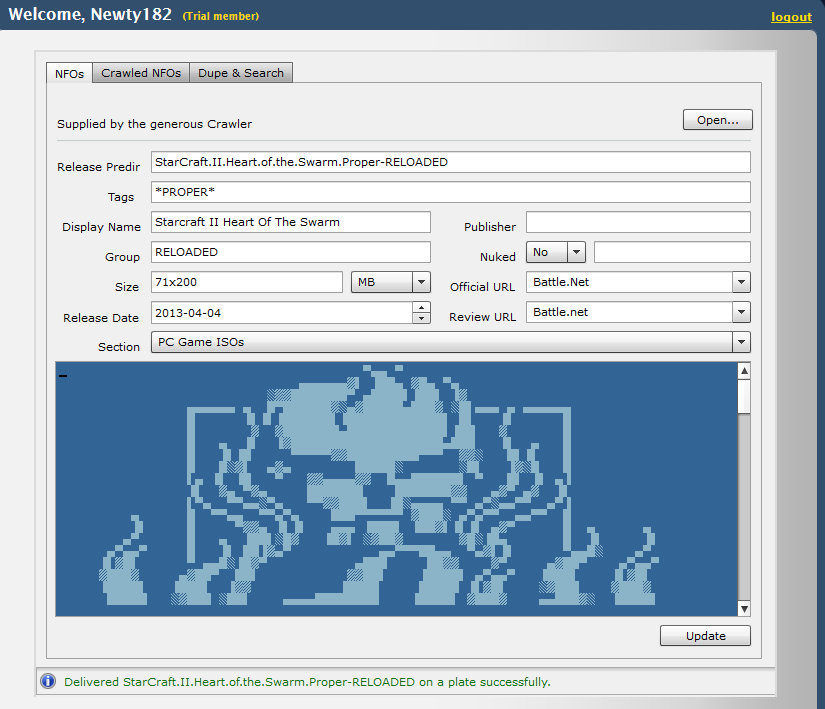Click the NFO scrollbar down arrow
The height and width of the screenshot is (709, 825).
[744, 609]
